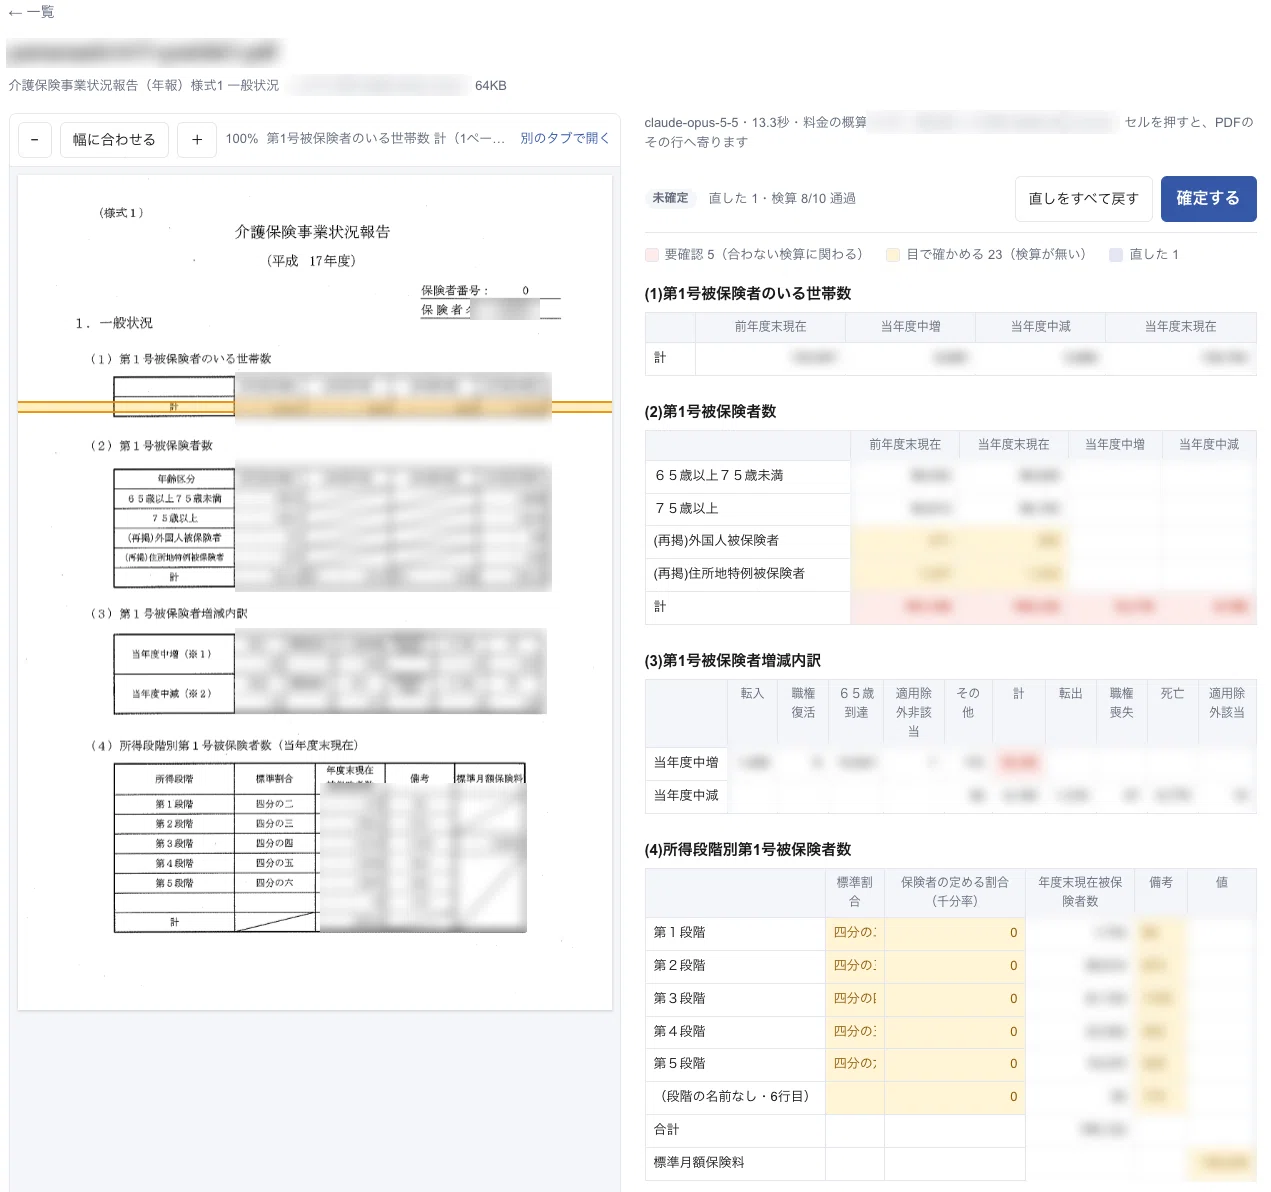Click the 未確定 status badge
Image resolution: width=1271 pixels, height=1192 pixels.
(670, 198)
